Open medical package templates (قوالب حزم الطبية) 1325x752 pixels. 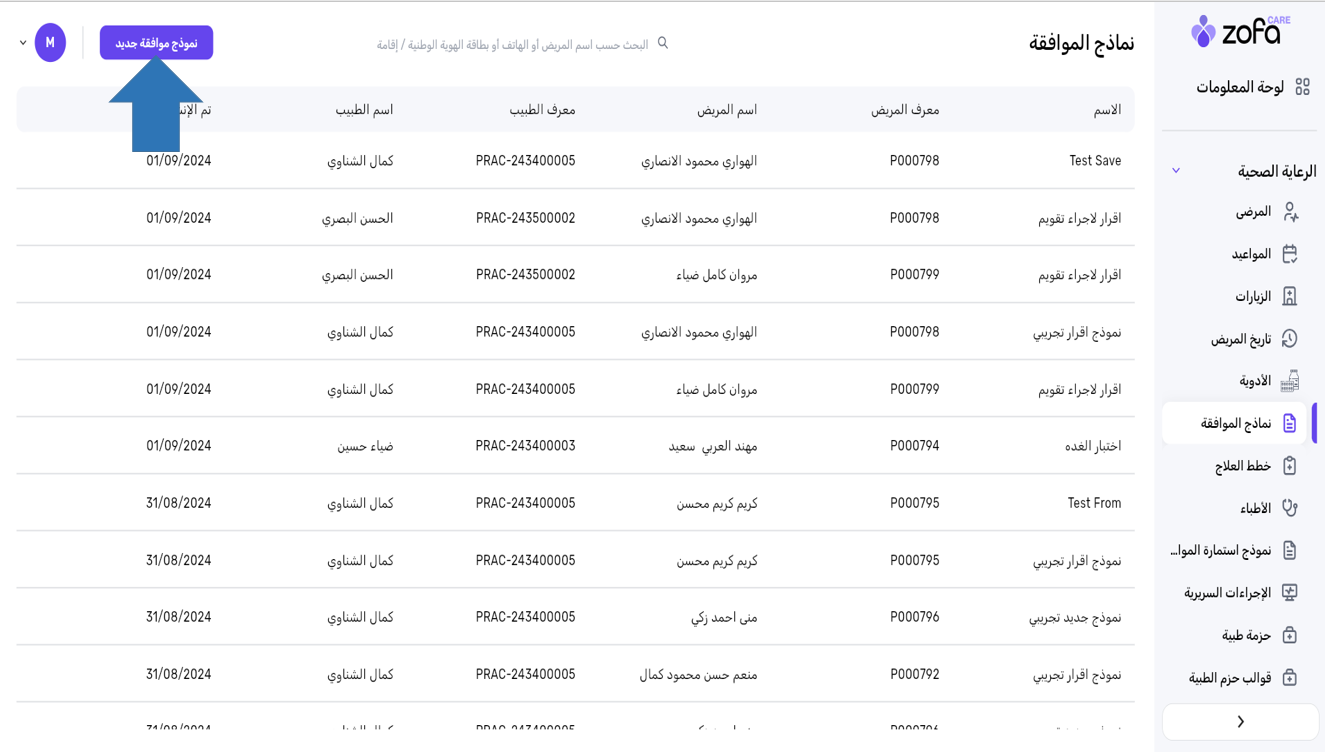pos(1230,678)
